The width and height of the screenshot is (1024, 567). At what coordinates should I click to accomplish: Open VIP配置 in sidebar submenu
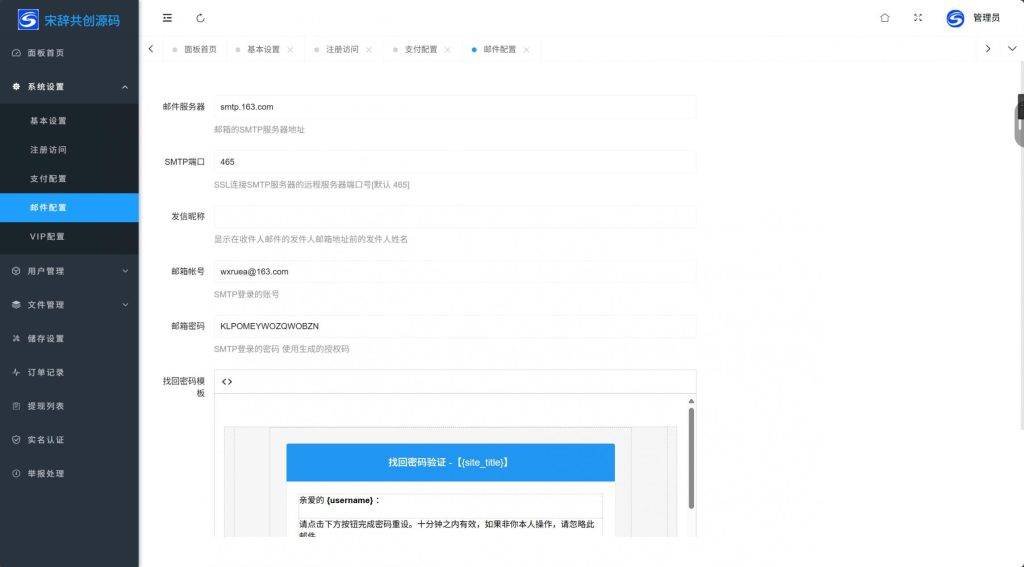[69, 236]
